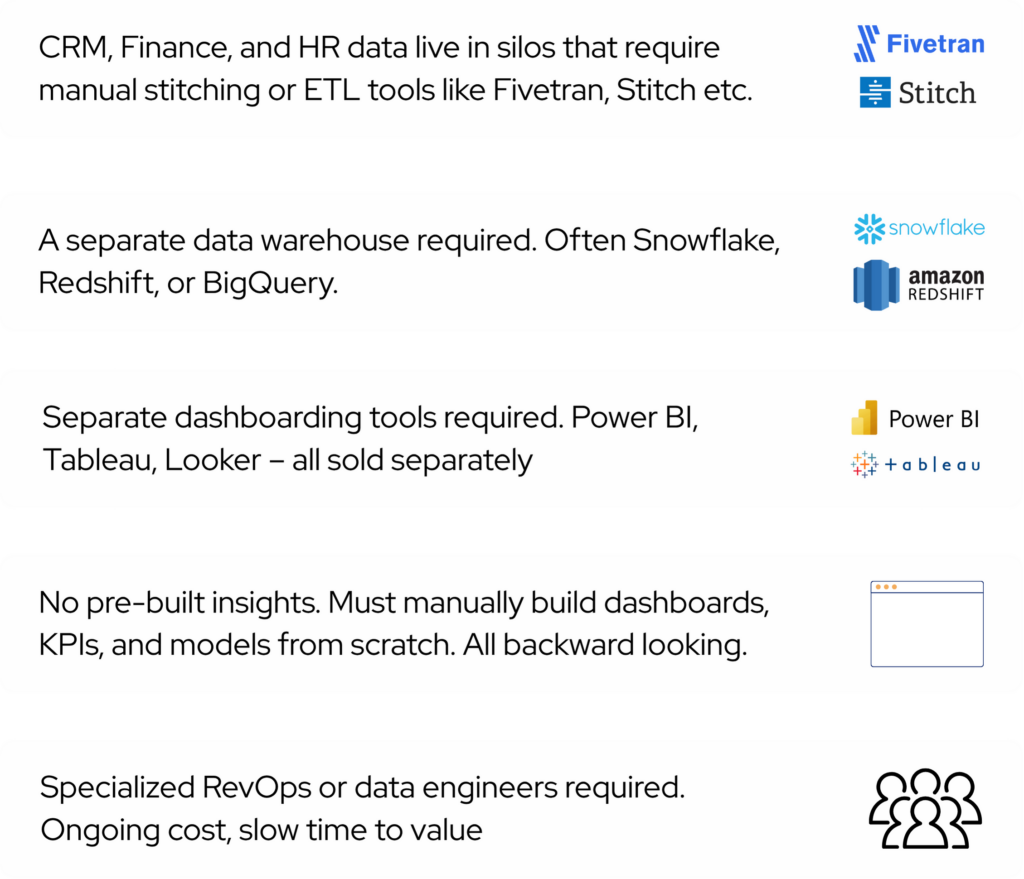Click the Snowflake asterisk emblem
Image resolution: width=1024 pixels, height=879 pixels.
point(869,229)
